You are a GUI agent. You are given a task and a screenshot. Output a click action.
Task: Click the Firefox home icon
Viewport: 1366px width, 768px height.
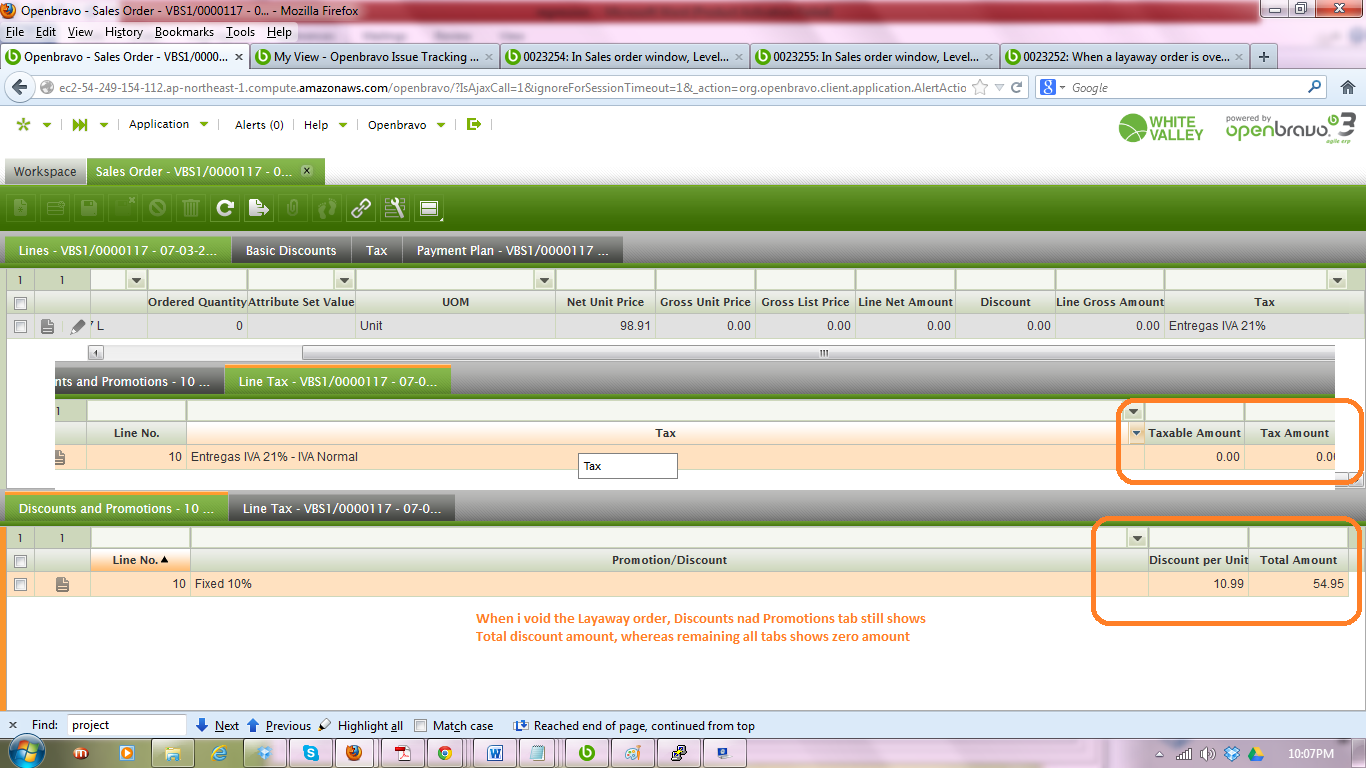[1347, 88]
